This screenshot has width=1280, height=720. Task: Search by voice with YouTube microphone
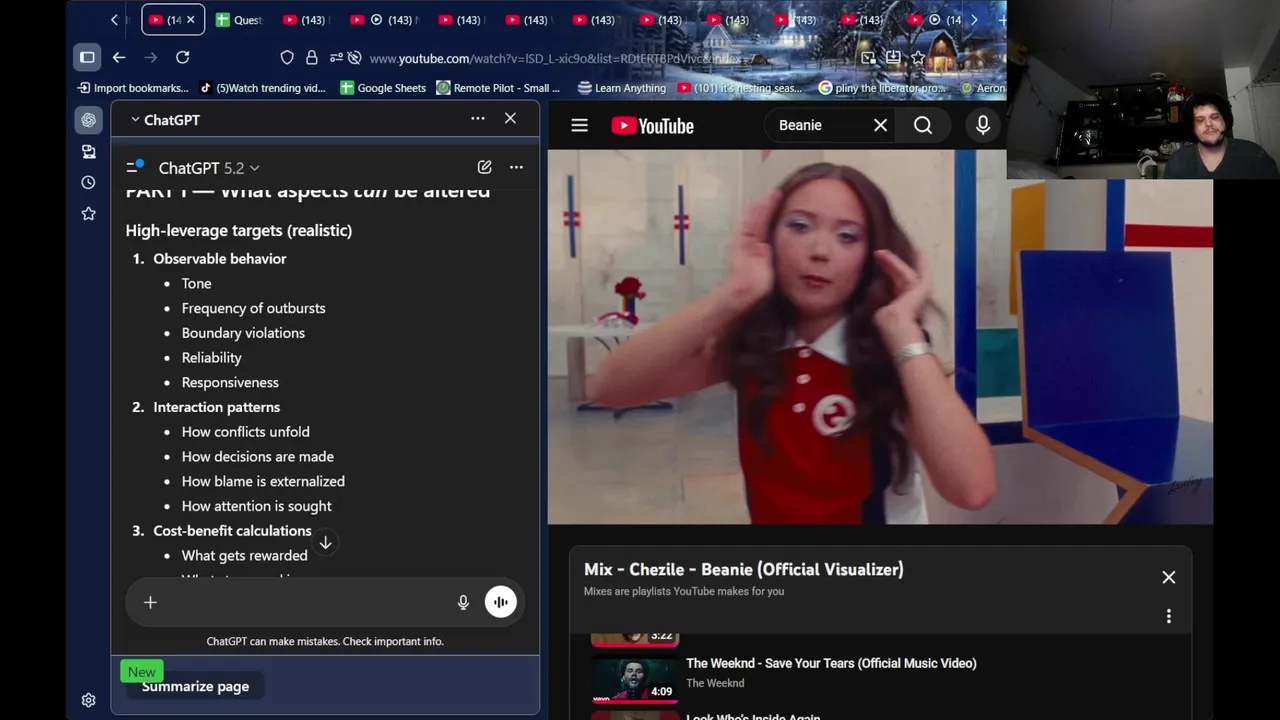click(x=983, y=125)
